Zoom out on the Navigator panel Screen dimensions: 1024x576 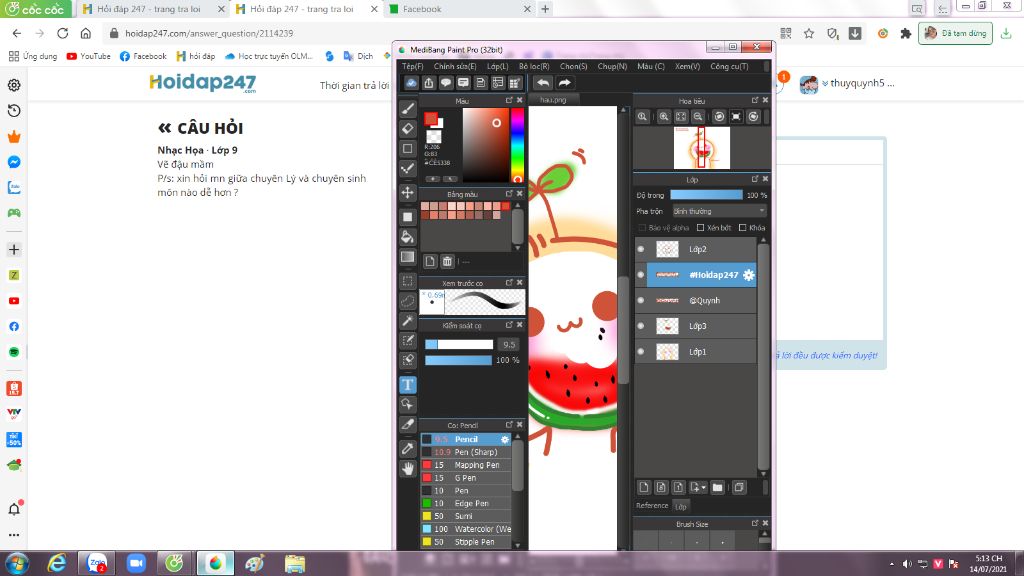(697, 116)
